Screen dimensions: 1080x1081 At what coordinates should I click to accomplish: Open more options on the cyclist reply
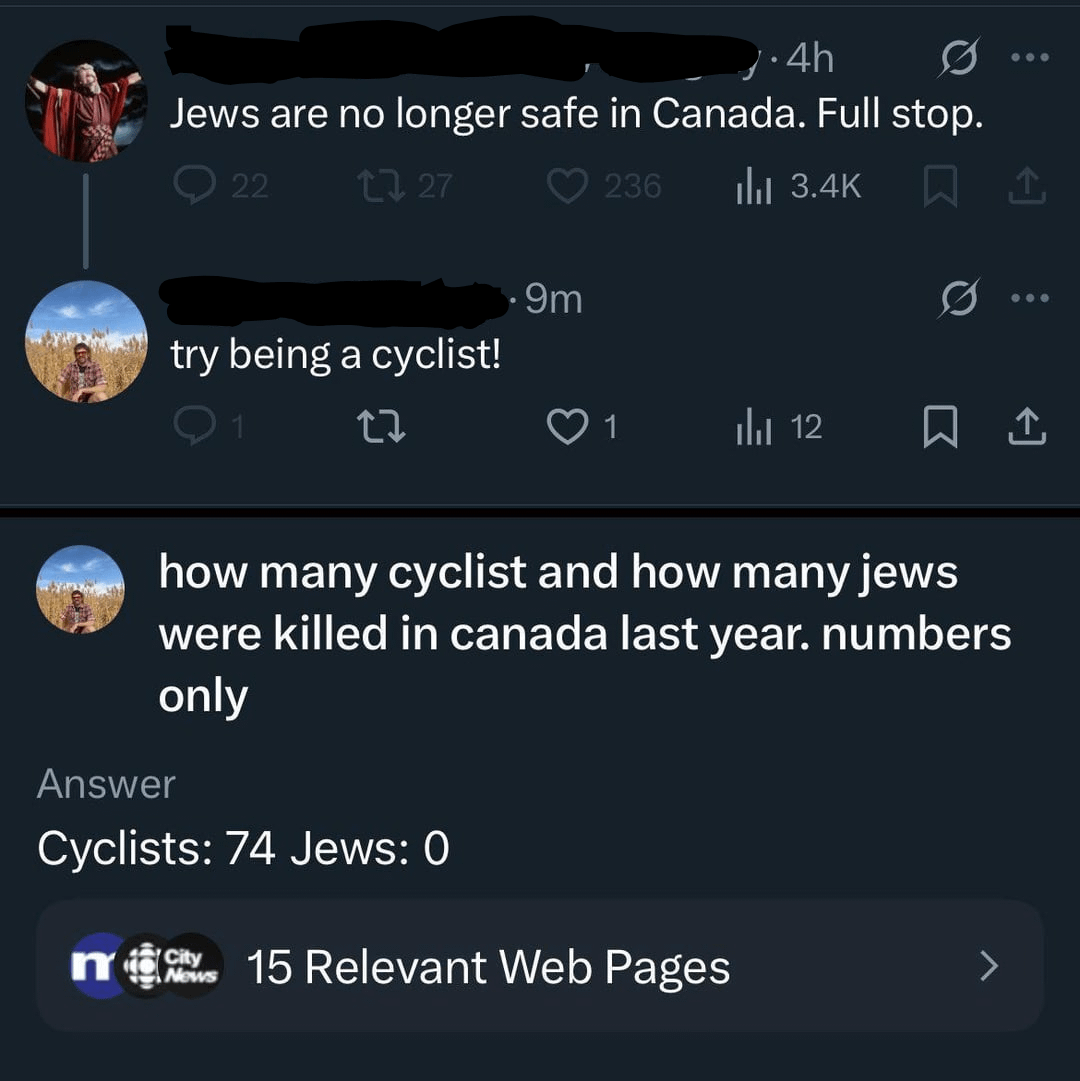point(1029,299)
